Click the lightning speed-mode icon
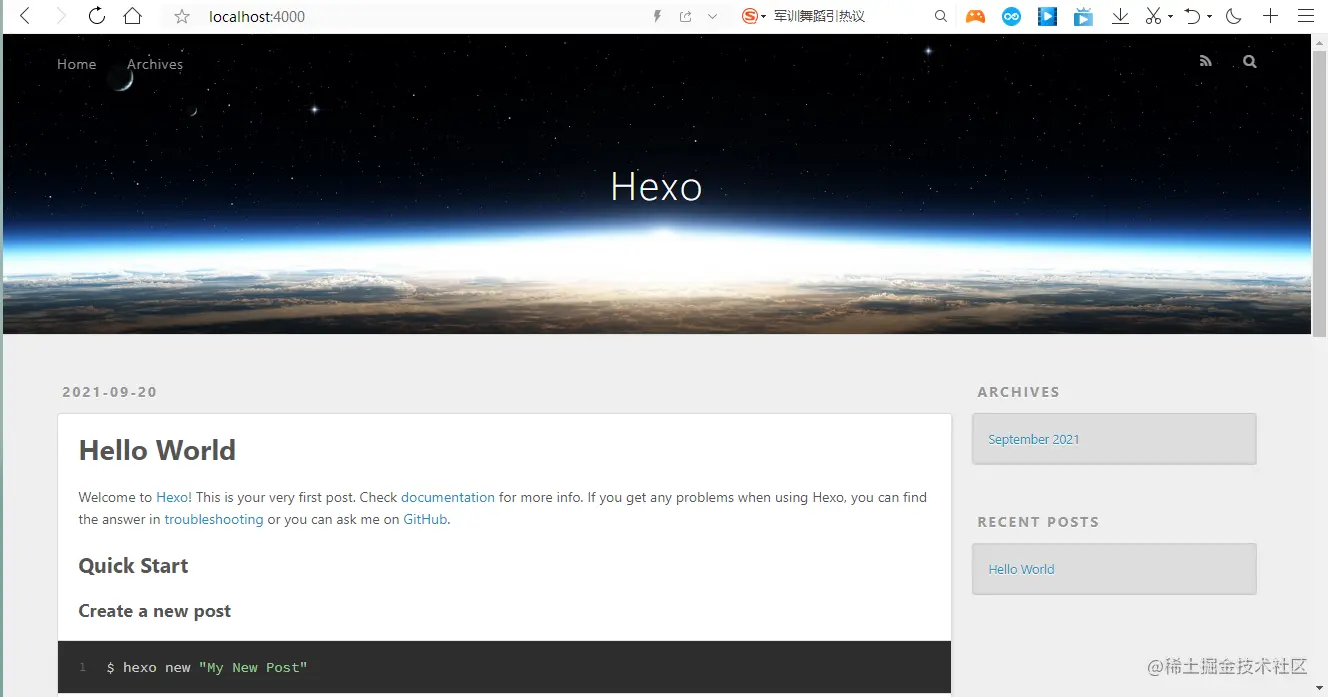The height and width of the screenshot is (697, 1328). [657, 16]
